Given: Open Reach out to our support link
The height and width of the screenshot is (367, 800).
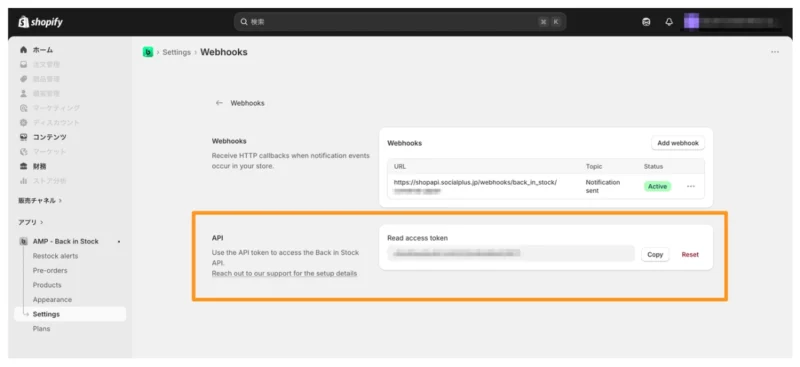Looking at the screenshot, I should [284, 274].
